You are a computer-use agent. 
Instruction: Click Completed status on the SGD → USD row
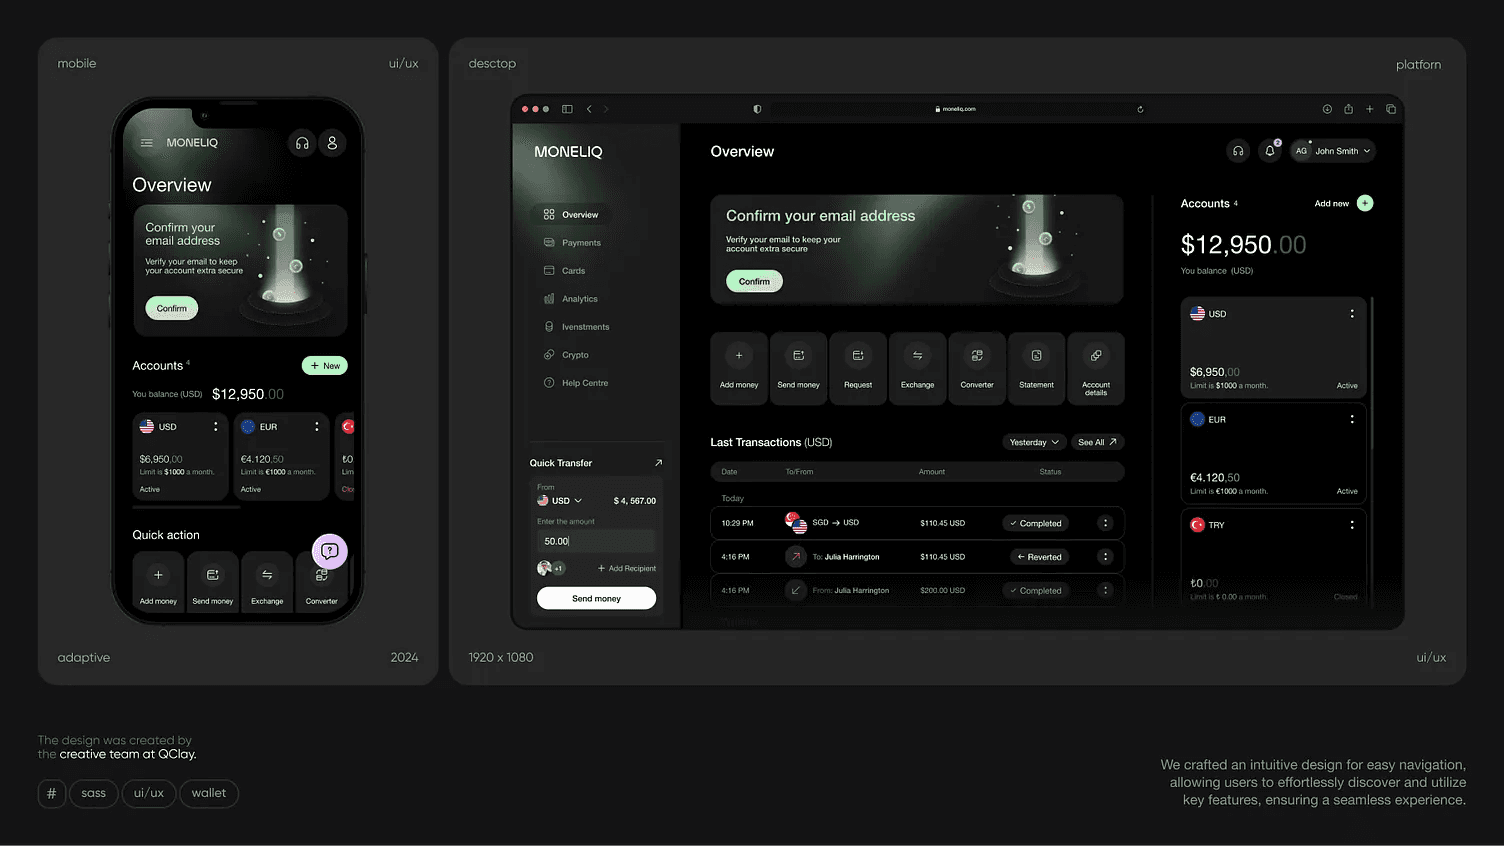click(x=1035, y=523)
